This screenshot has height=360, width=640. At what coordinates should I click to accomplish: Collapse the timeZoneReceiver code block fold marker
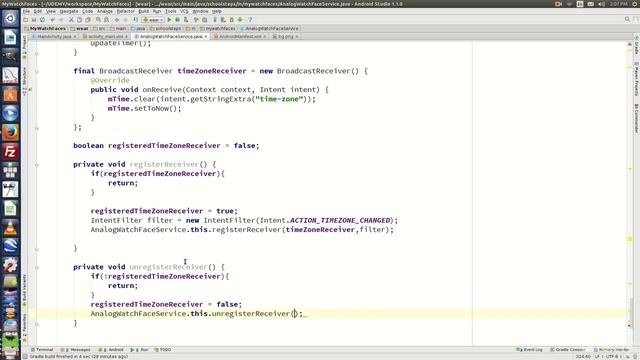(37, 71)
